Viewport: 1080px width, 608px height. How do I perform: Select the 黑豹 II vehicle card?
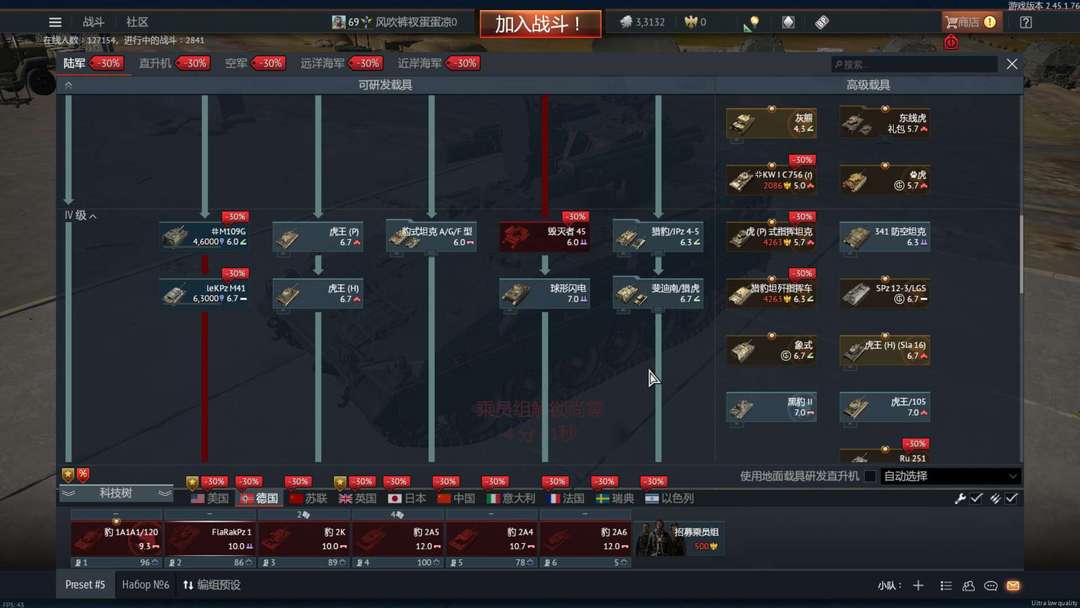pos(771,407)
